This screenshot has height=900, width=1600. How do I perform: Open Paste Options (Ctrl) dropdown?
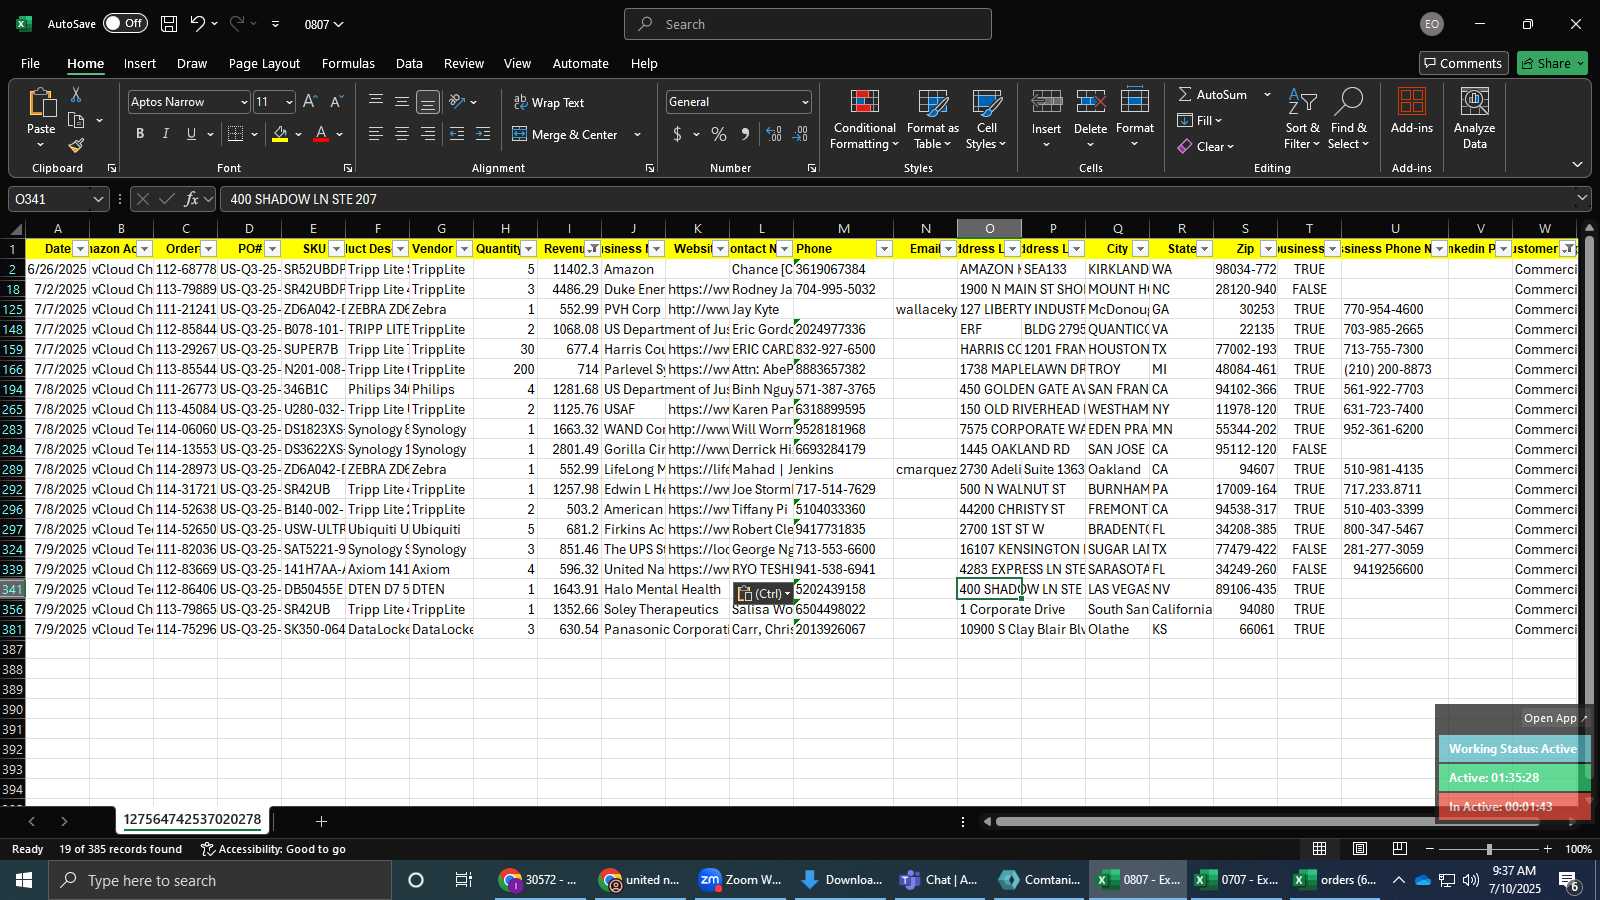click(x=764, y=593)
